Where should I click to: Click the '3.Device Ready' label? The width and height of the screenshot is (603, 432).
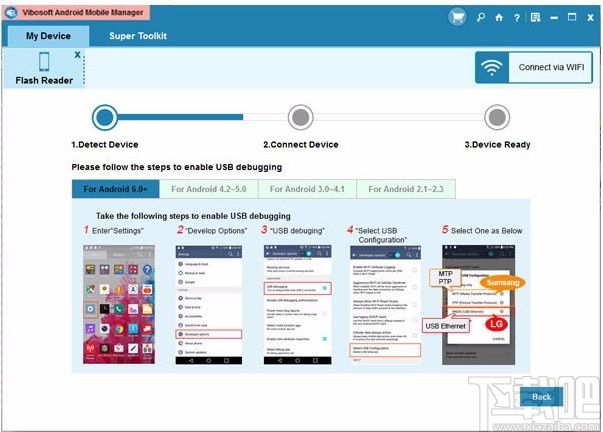point(497,145)
